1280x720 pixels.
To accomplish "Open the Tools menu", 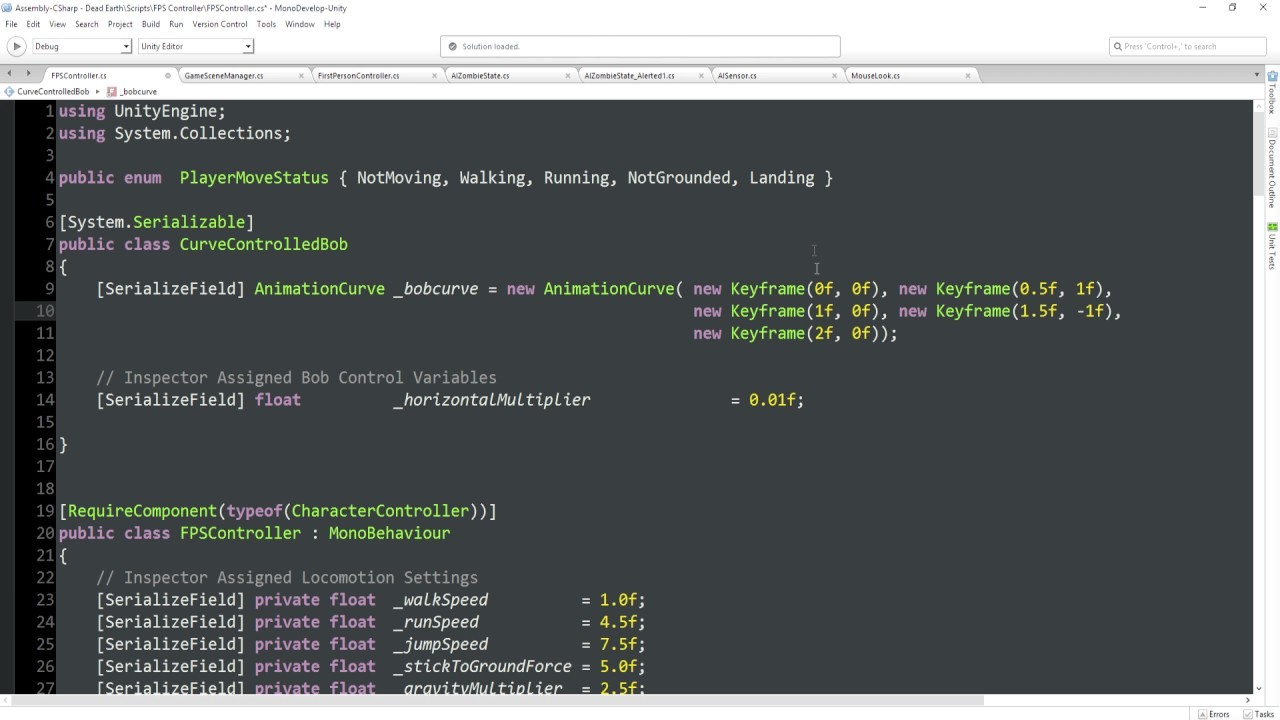I will point(266,24).
